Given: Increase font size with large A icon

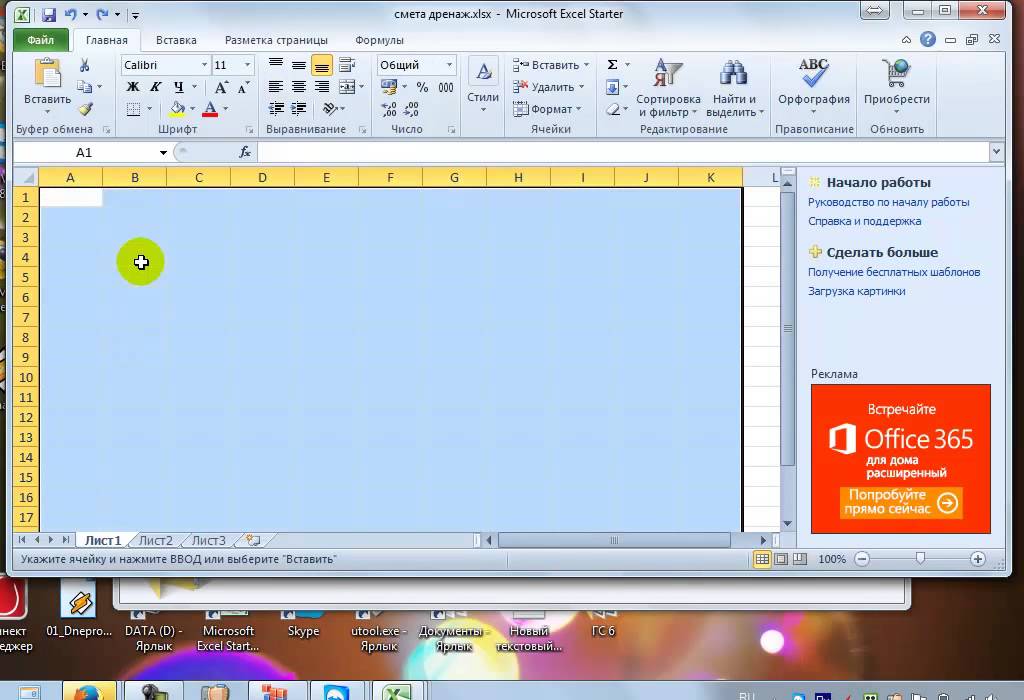Looking at the screenshot, I should point(221,87).
